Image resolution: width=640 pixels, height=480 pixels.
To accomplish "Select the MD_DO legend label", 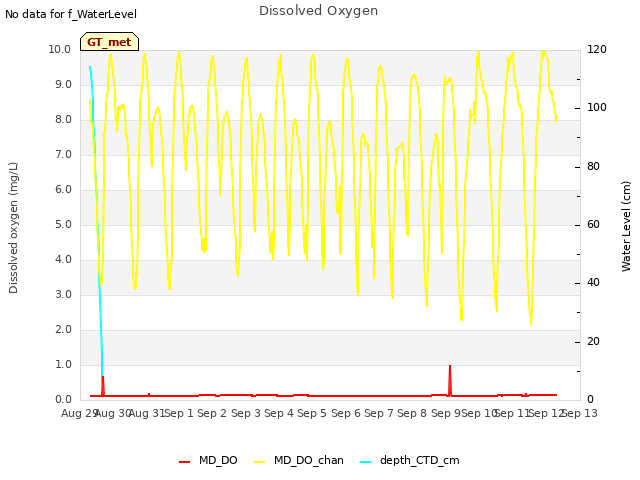I will pos(218,460).
